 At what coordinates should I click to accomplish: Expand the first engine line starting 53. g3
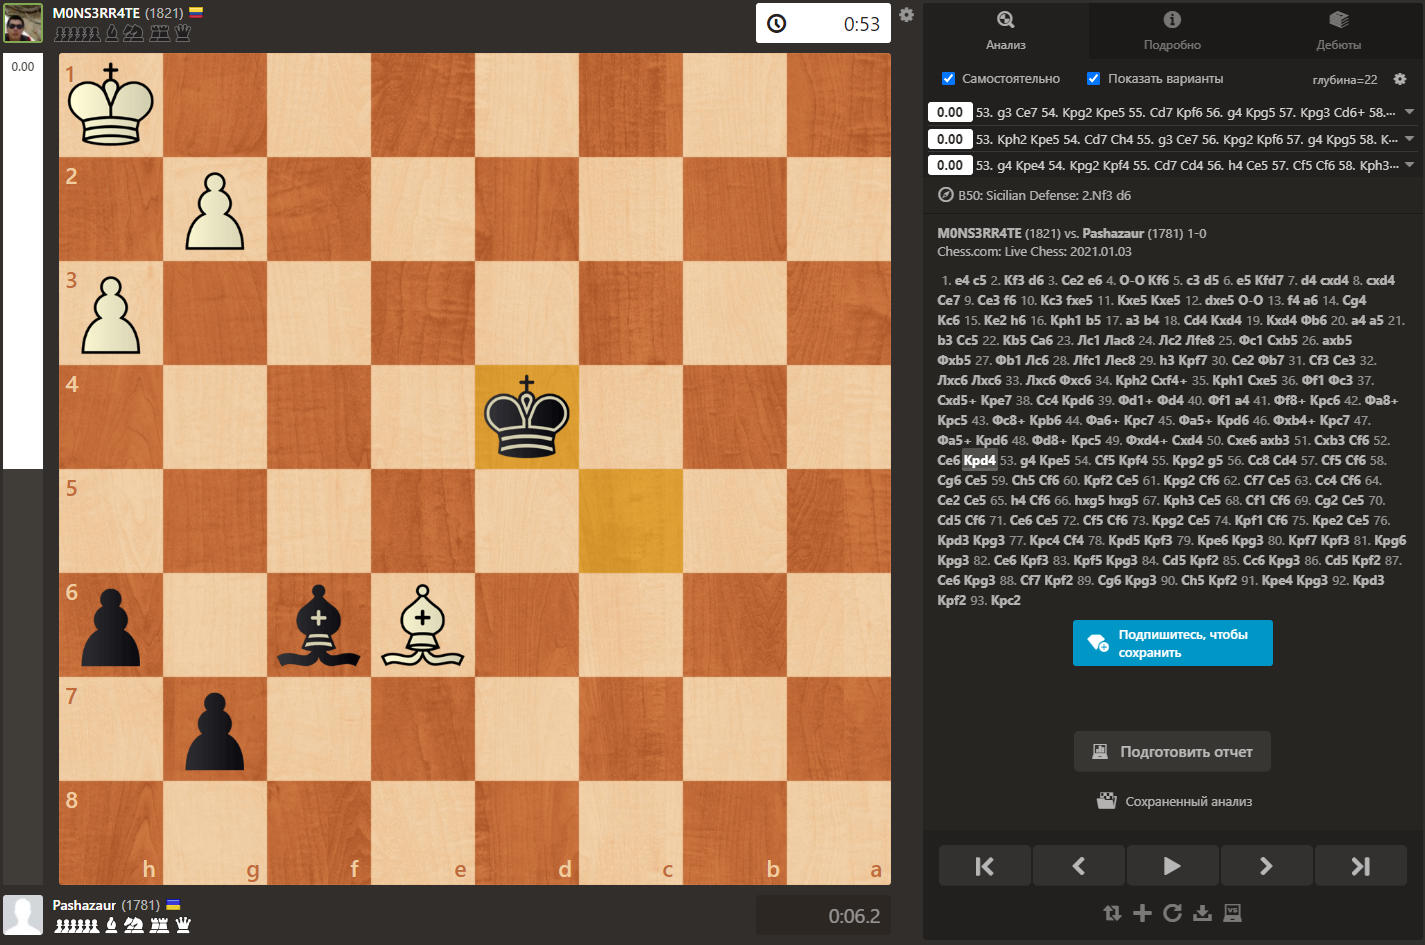1410,112
